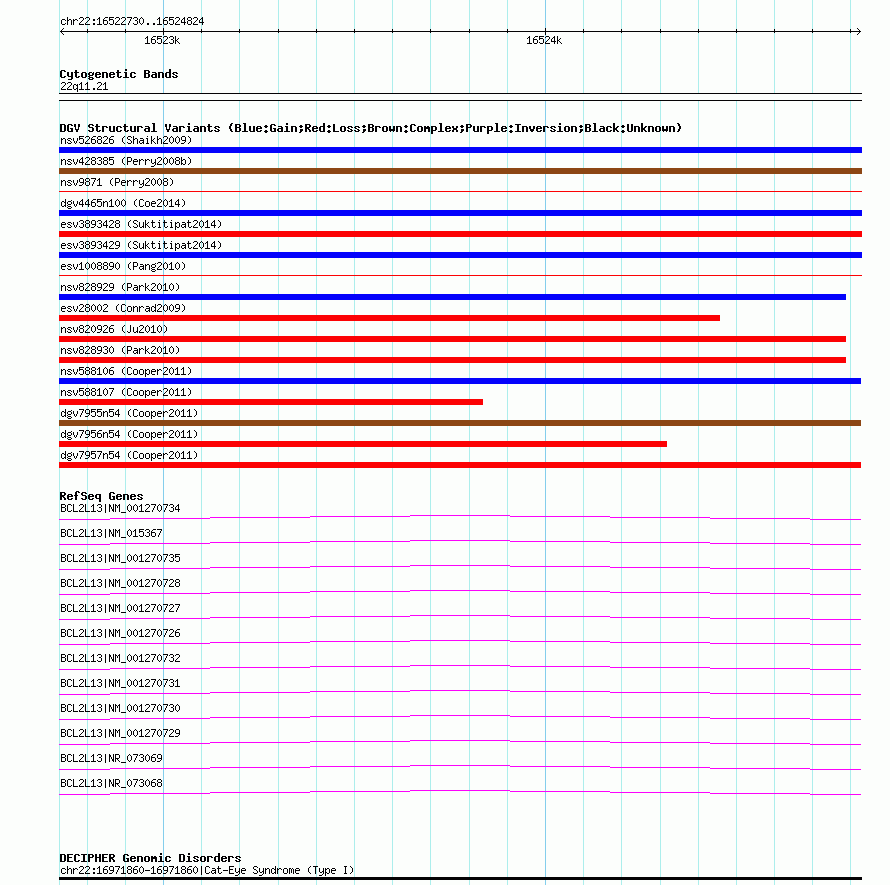Open variant dgv7955n54 (Cooper2011) label
This screenshot has width=890, height=885.
tap(129, 413)
